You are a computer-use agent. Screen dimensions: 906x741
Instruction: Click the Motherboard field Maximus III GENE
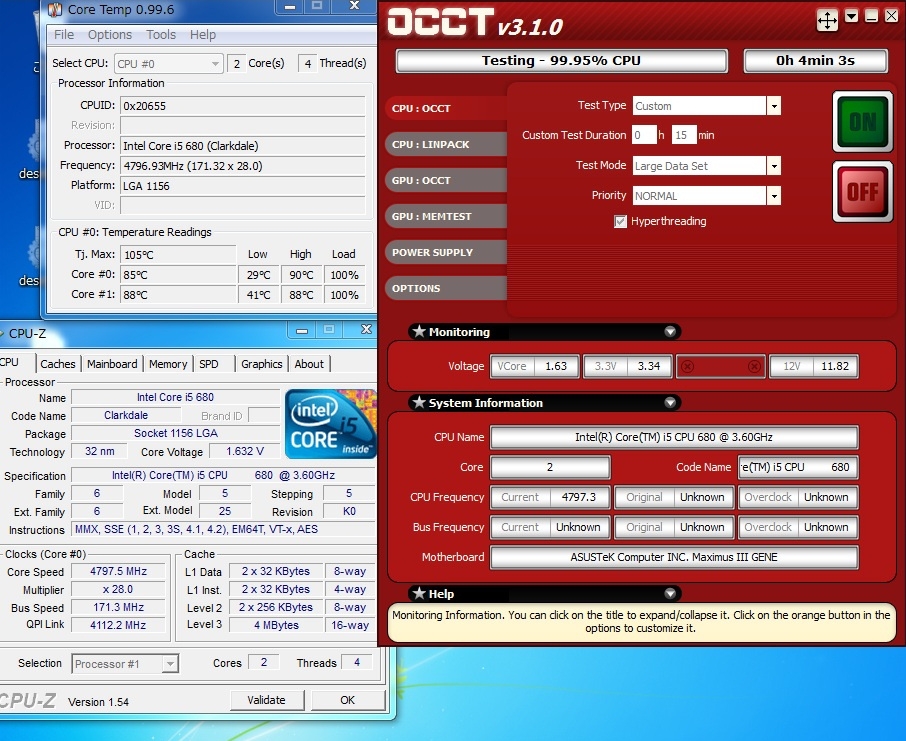click(x=674, y=557)
